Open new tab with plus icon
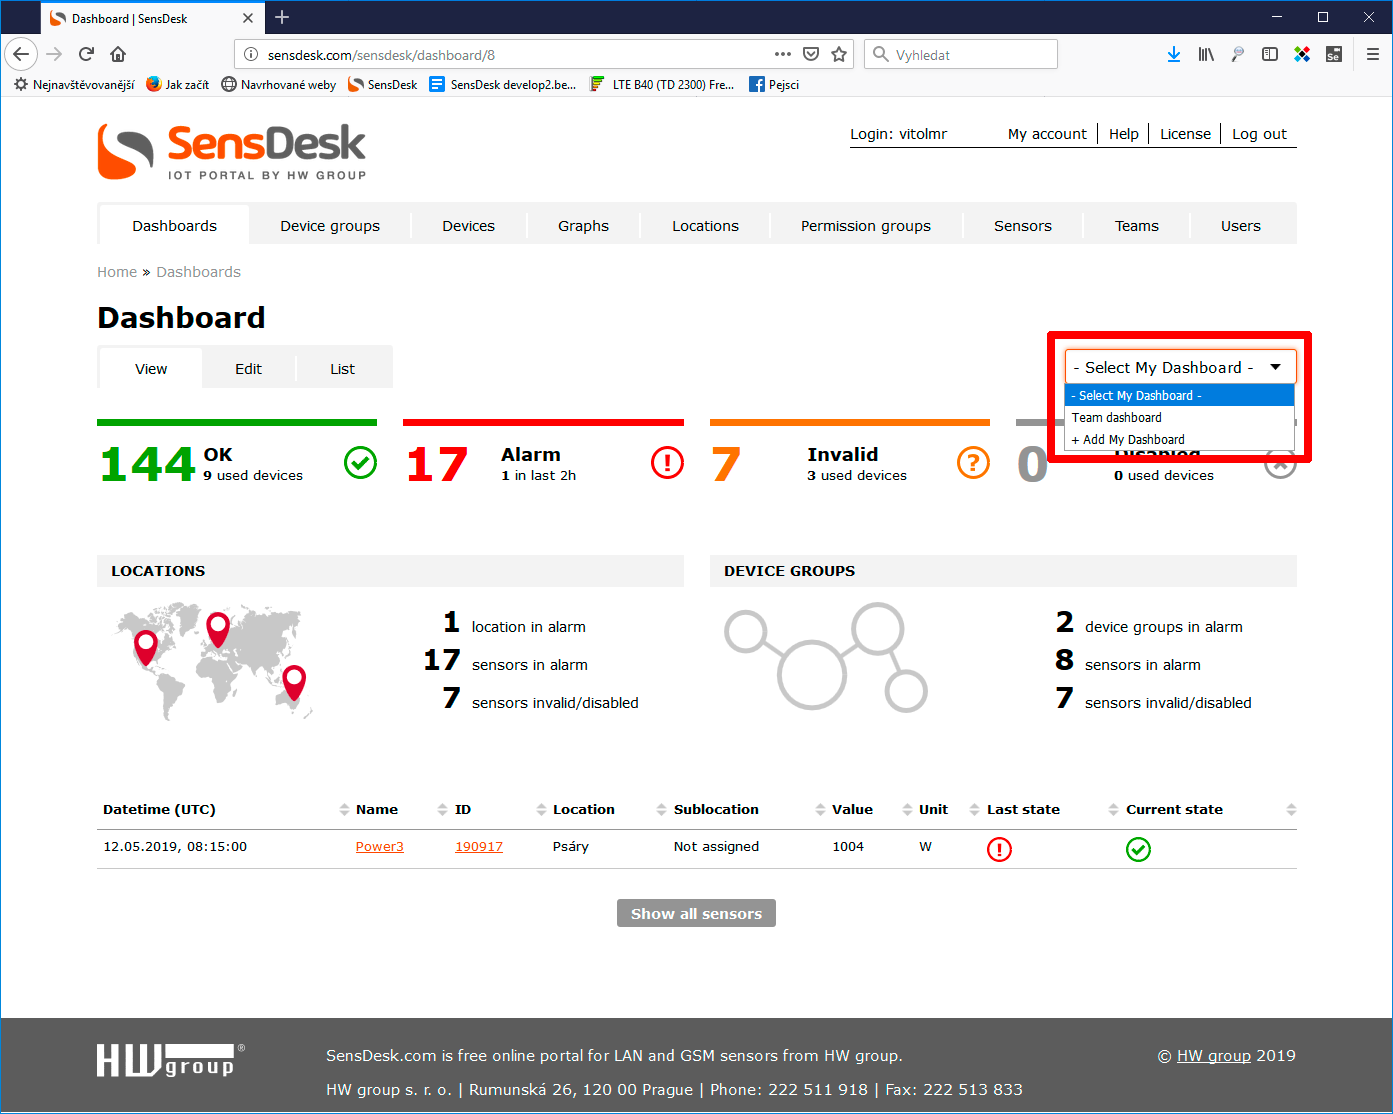 tap(282, 17)
